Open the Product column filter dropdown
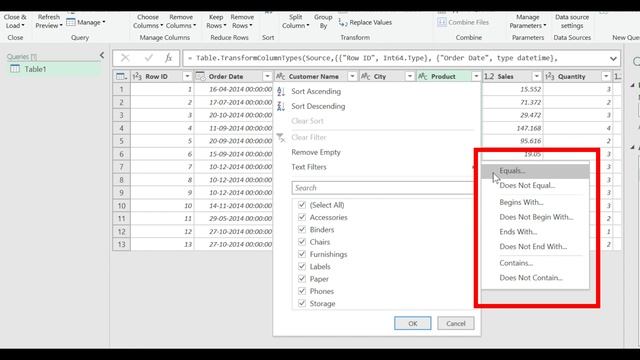The height and width of the screenshot is (360, 640). click(x=476, y=76)
